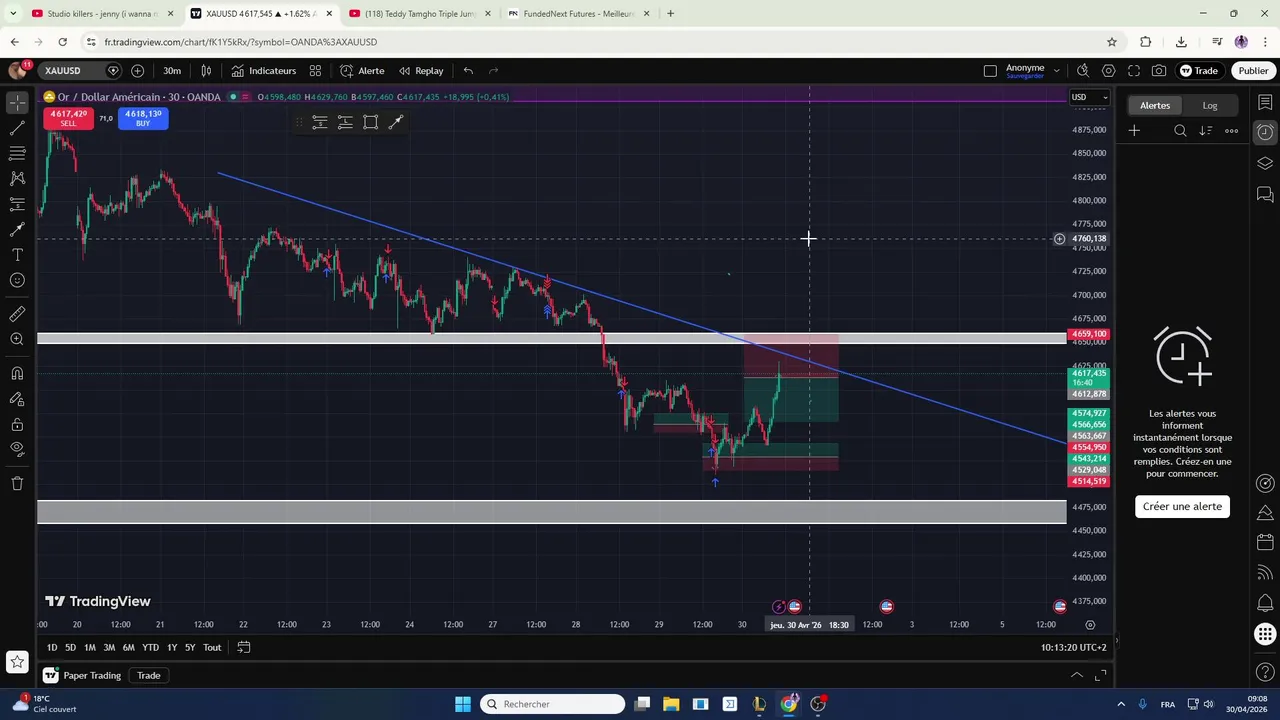This screenshot has height=720, width=1280.
Task: Add new alert with plus icon
Action: (x=1134, y=131)
